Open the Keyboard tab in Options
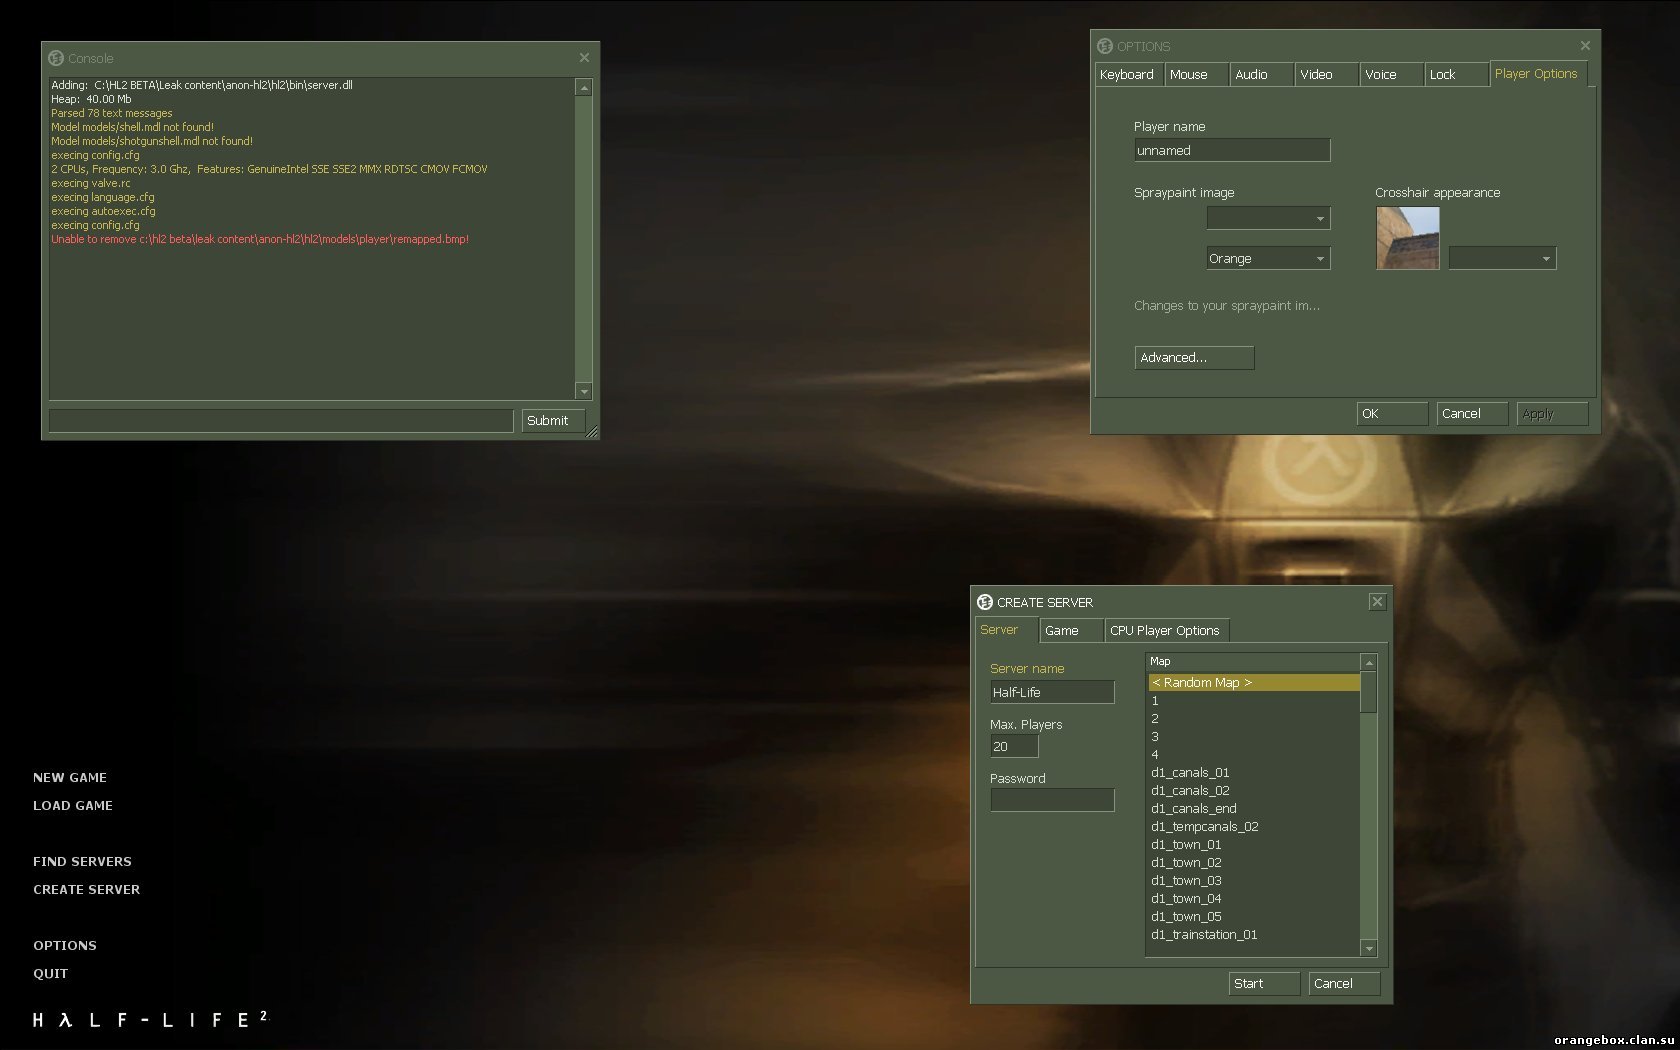Viewport: 1680px width, 1050px height. (x=1129, y=75)
